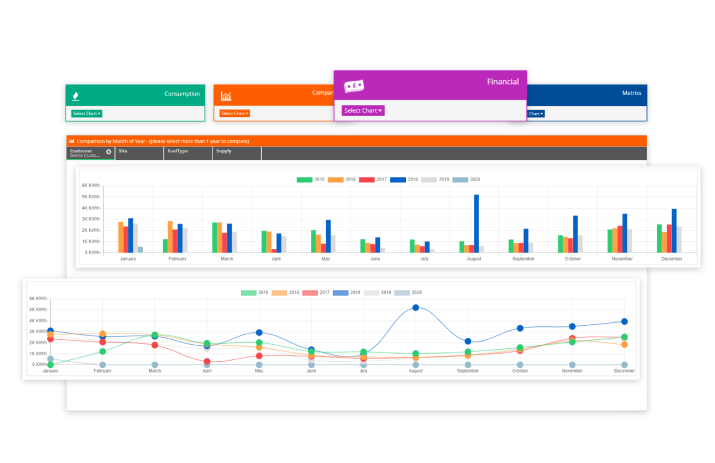
Task: Open the Select Chart dropdown under Financial
Action: point(363,110)
